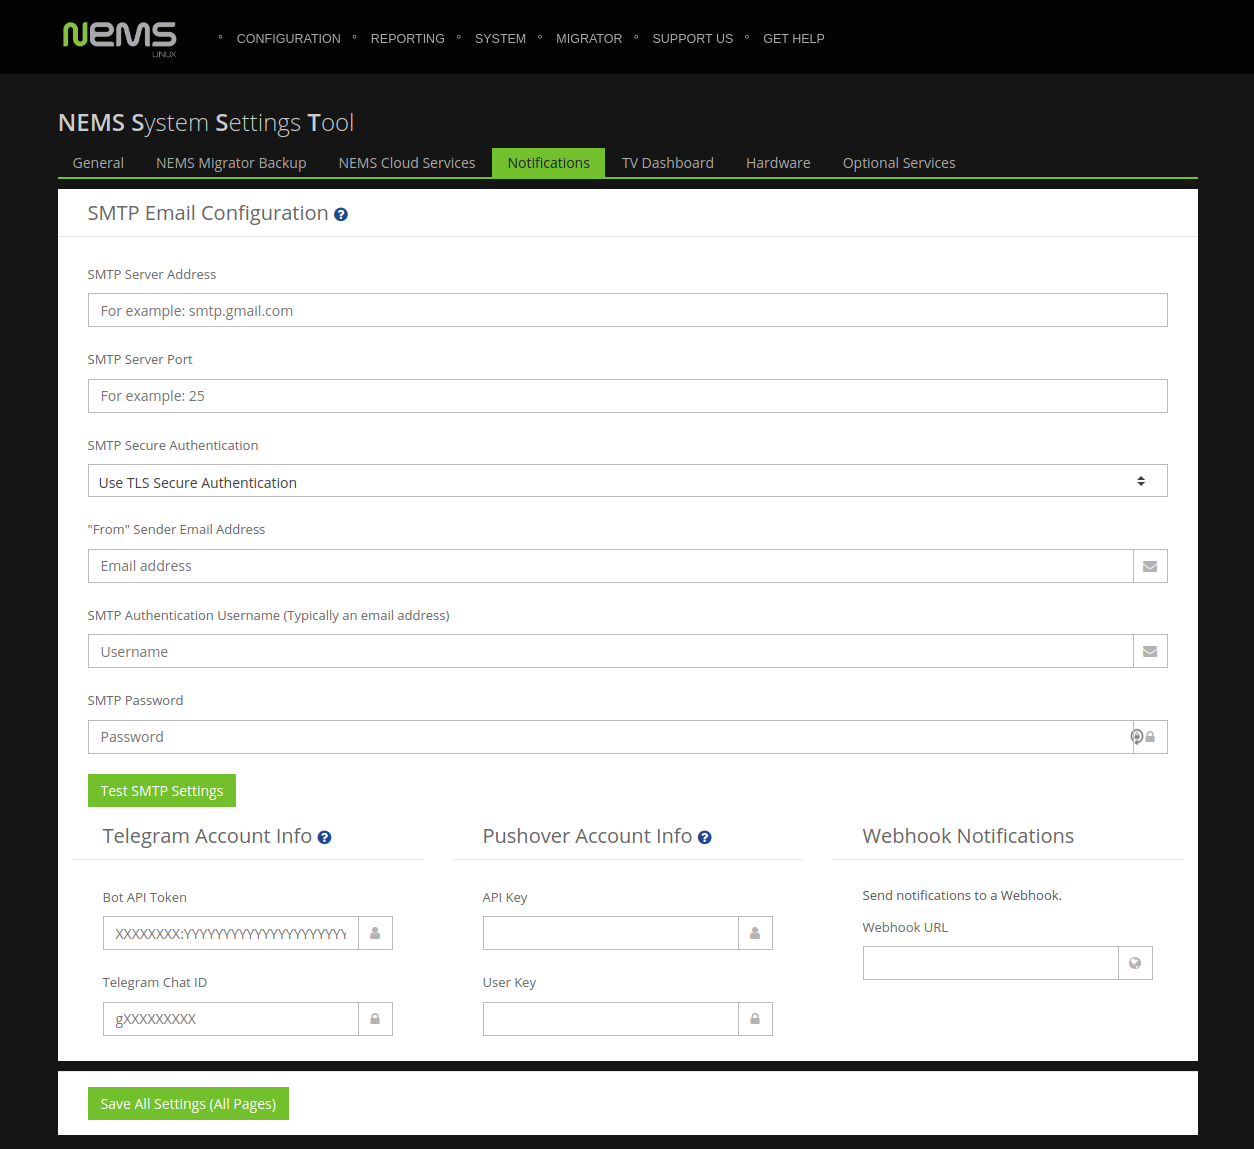Open the Optional Services tab

pyautogui.click(x=898, y=163)
